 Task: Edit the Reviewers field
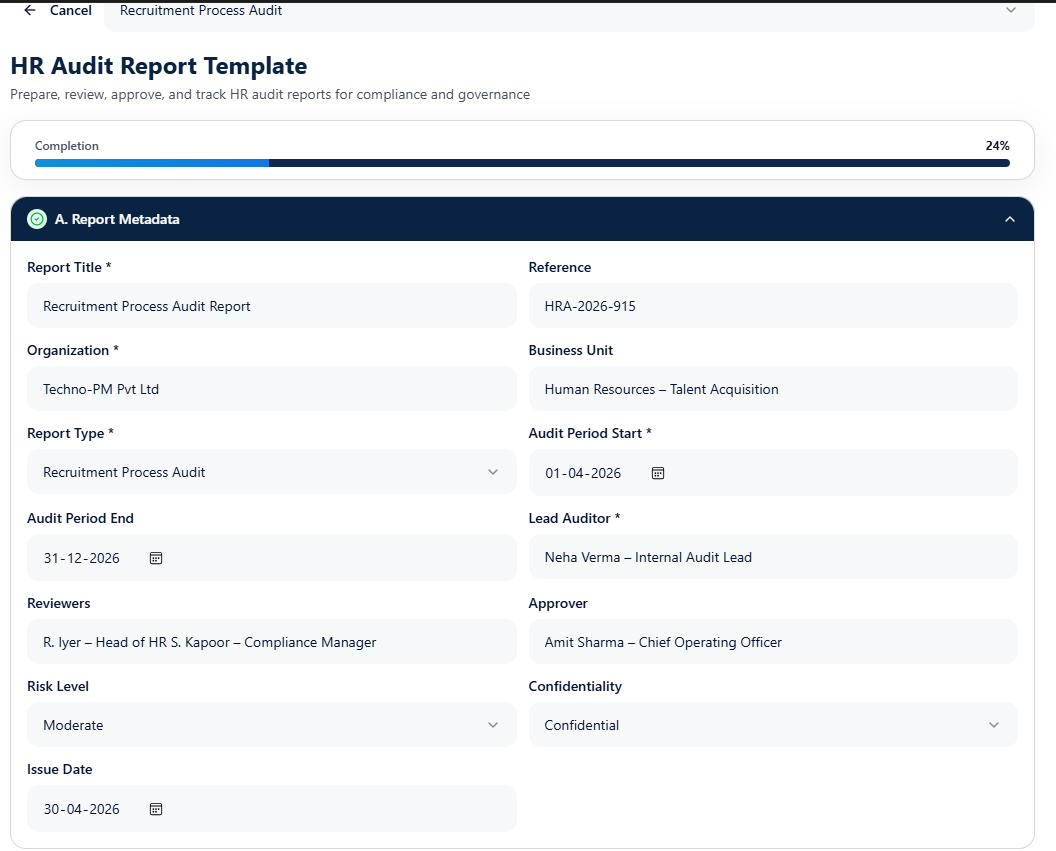pyautogui.click(x=271, y=642)
